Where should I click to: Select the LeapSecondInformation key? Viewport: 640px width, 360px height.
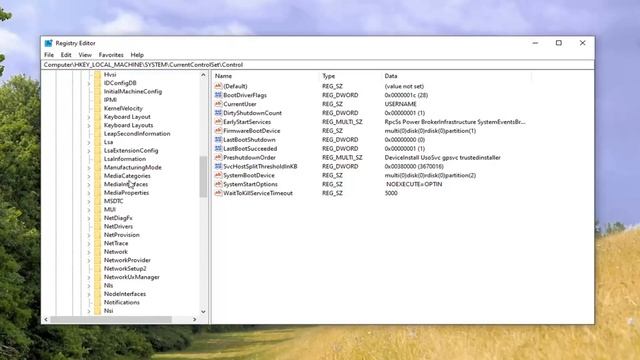coord(137,133)
